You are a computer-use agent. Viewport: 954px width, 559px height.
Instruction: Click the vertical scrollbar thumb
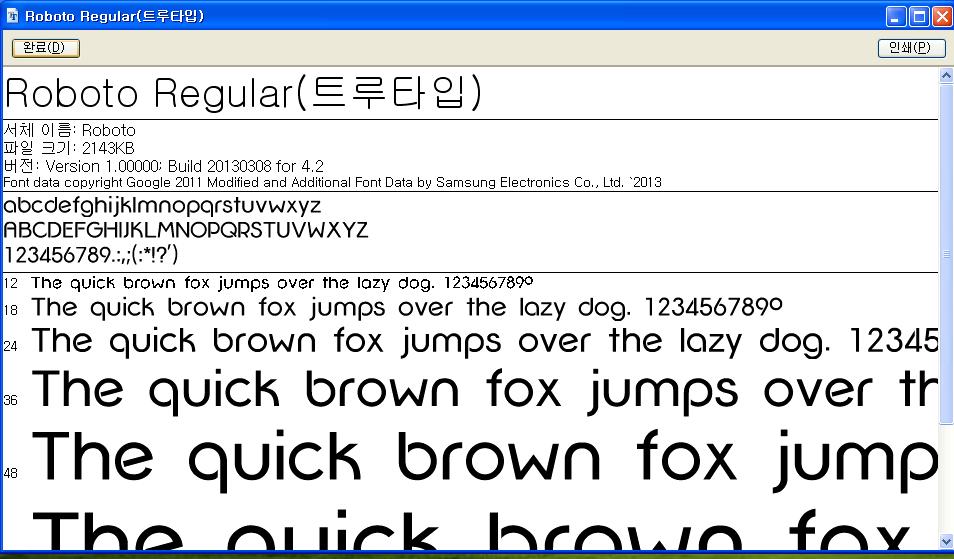946,255
